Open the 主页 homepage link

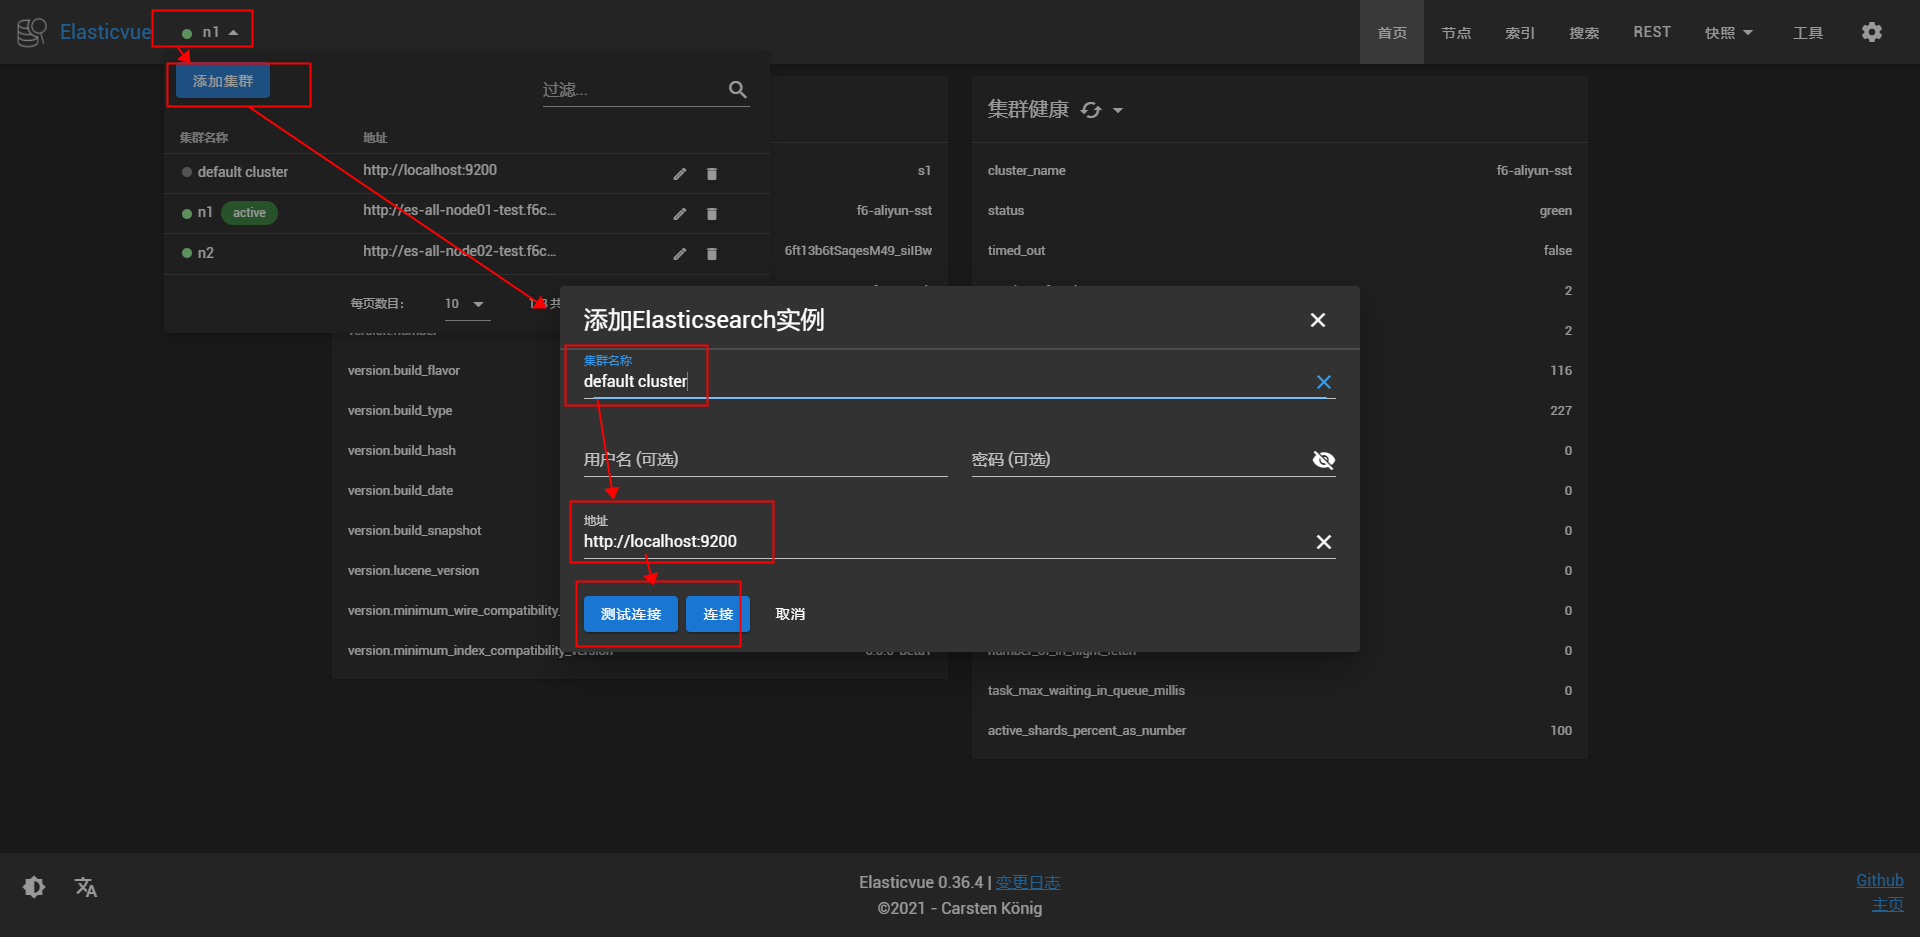coord(1888,904)
